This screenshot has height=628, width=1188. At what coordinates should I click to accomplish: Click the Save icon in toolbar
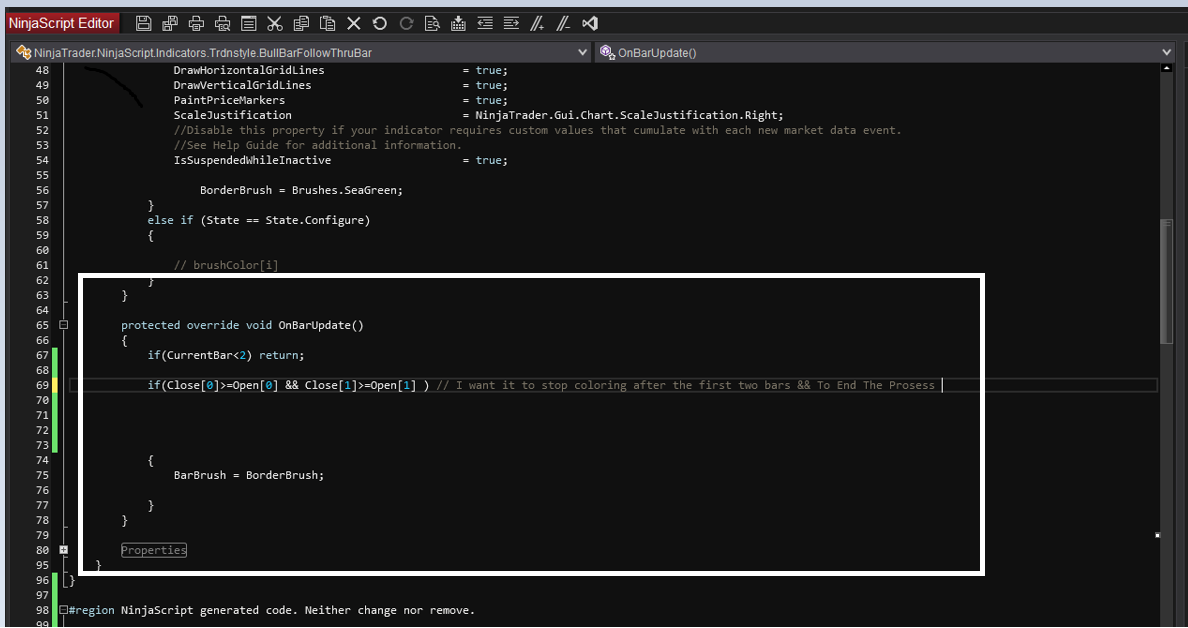pyautogui.click(x=144, y=23)
